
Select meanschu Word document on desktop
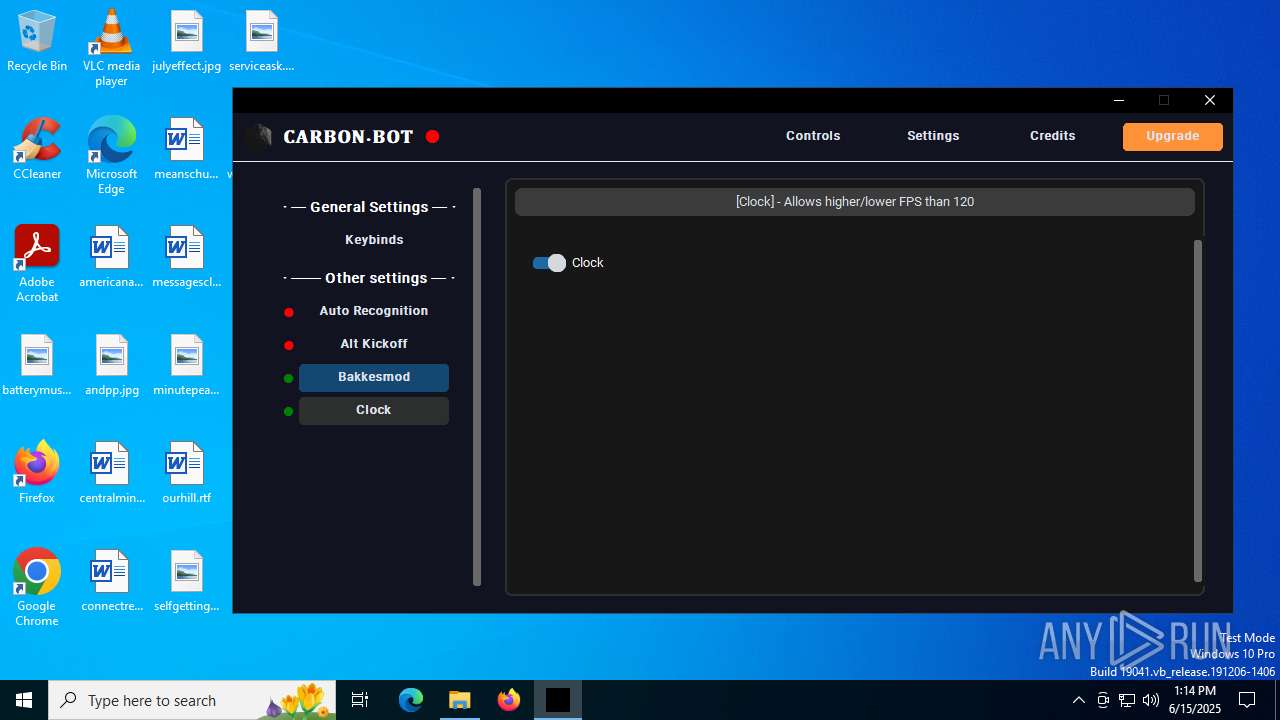coord(186,150)
